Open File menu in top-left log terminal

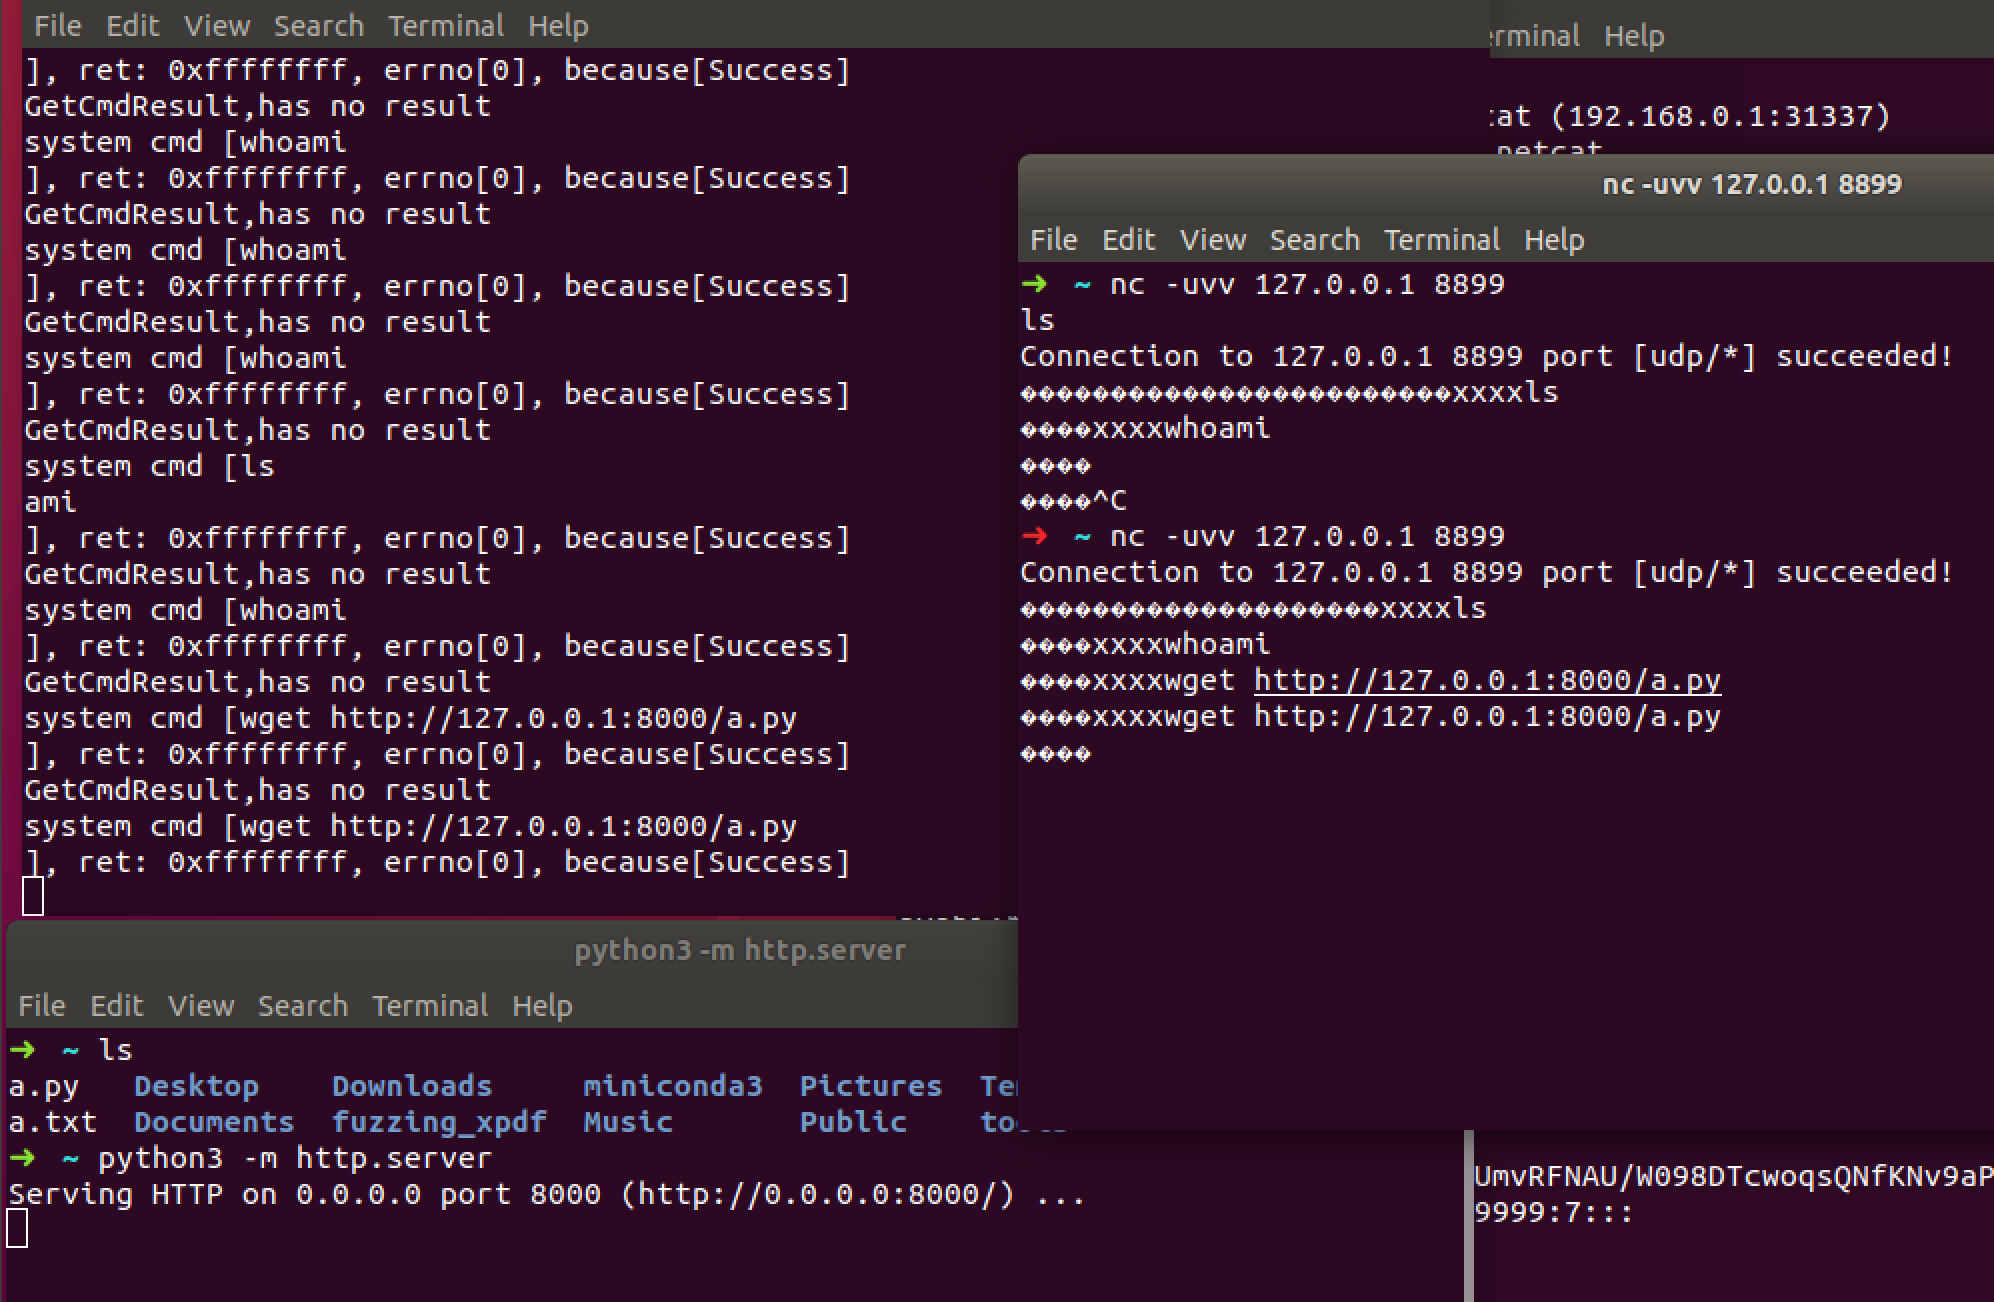click(57, 26)
